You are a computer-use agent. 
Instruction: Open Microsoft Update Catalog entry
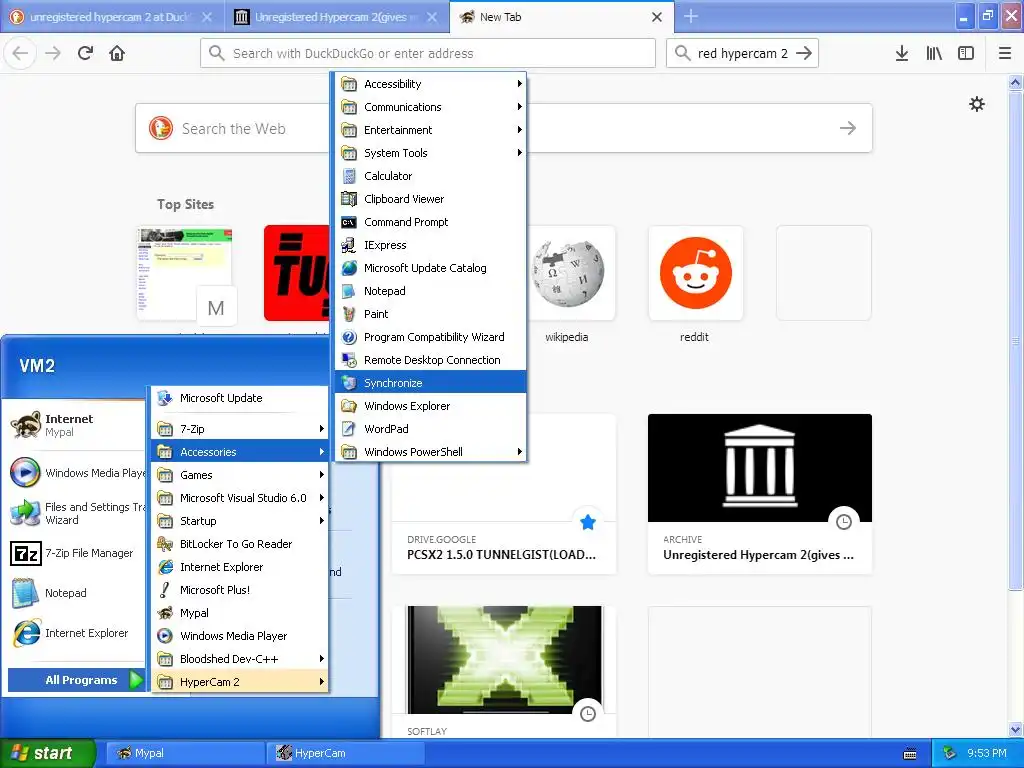click(430, 268)
